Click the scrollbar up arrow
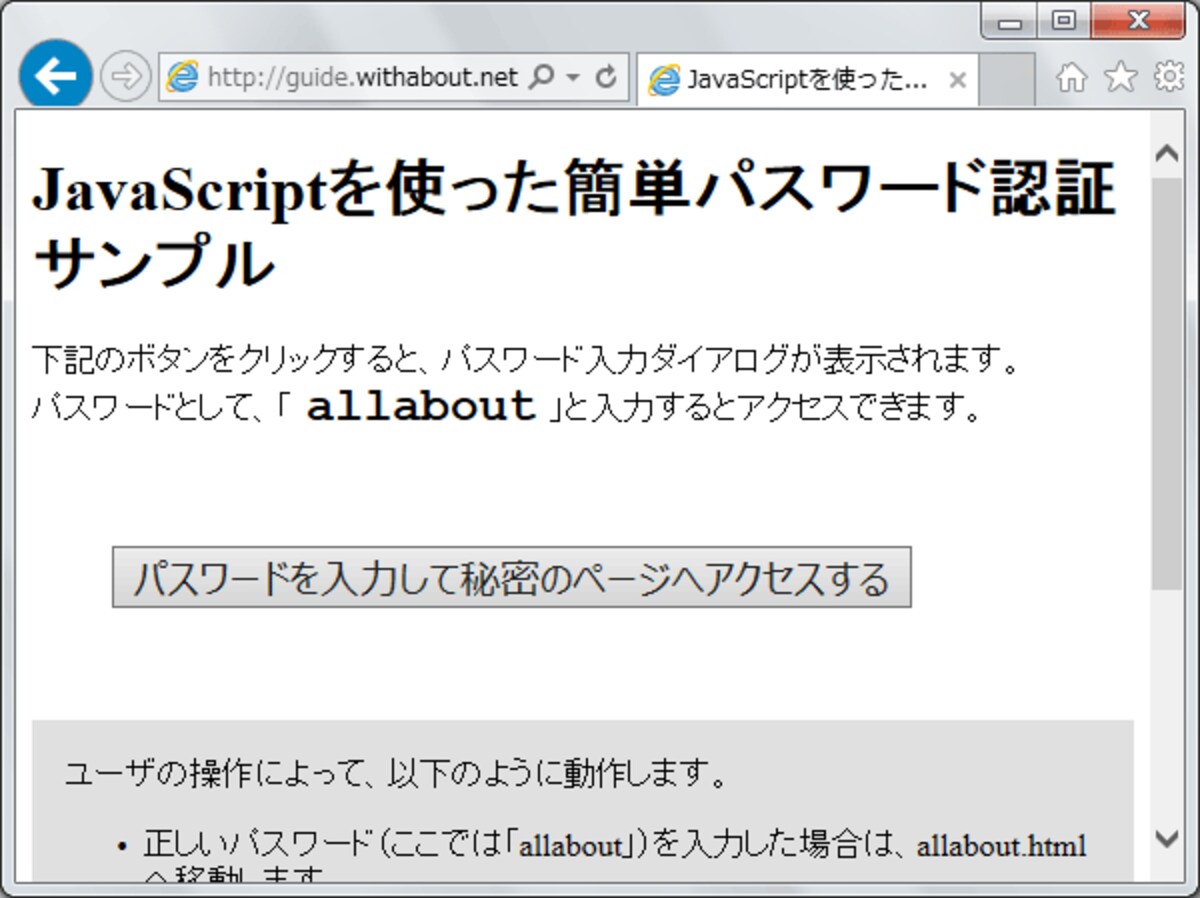 pyautogui.click(x=1167, y=153)
